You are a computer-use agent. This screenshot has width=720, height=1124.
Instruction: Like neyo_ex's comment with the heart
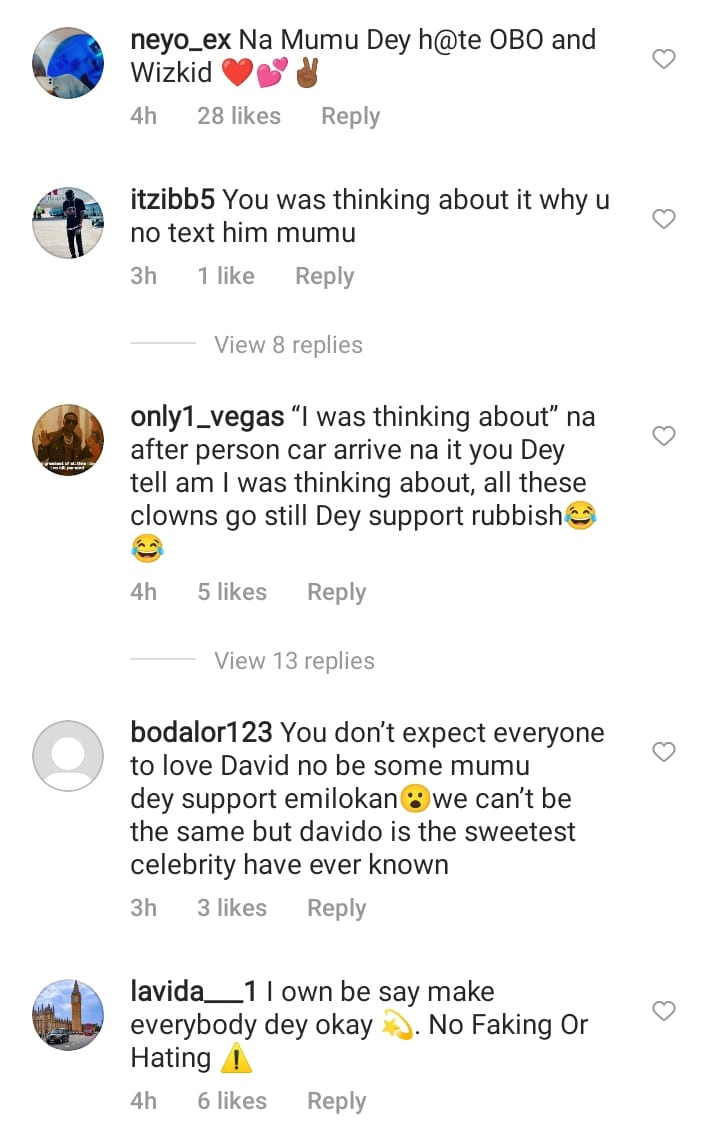[x=664, y=60]
